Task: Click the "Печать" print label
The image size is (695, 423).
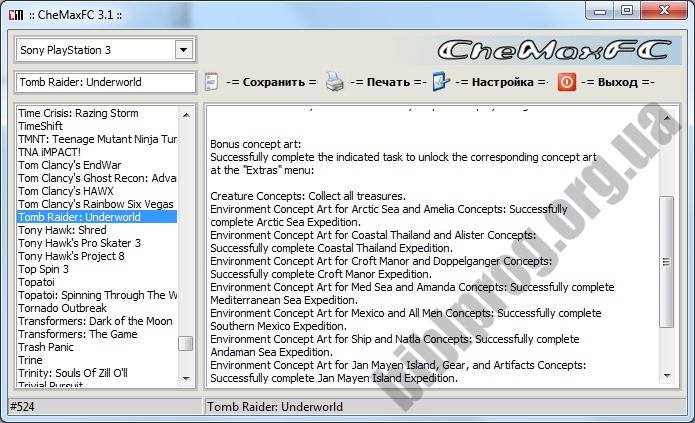Action: point(388,82)
